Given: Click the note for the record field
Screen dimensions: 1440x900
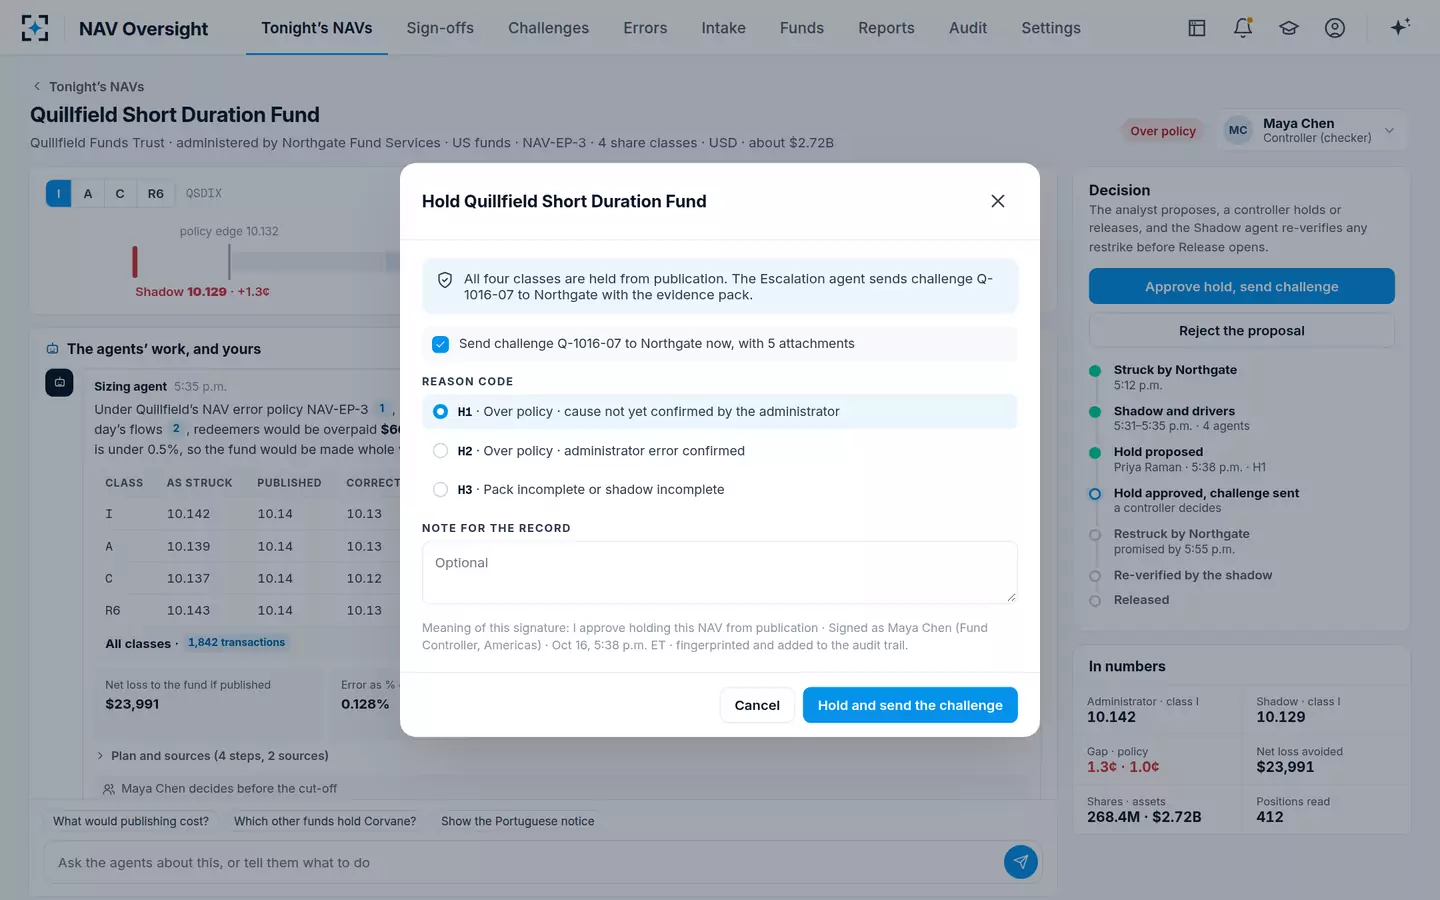Looking at the screenshot, I should click(719, 572).
